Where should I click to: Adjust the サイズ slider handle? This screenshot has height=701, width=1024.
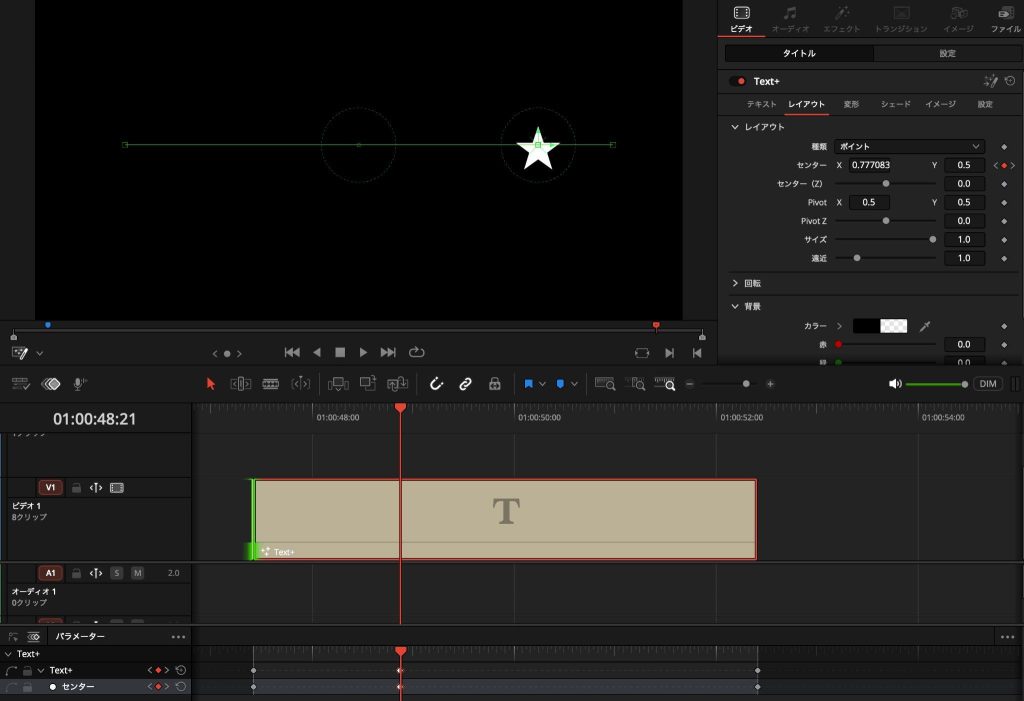point(933,240)
